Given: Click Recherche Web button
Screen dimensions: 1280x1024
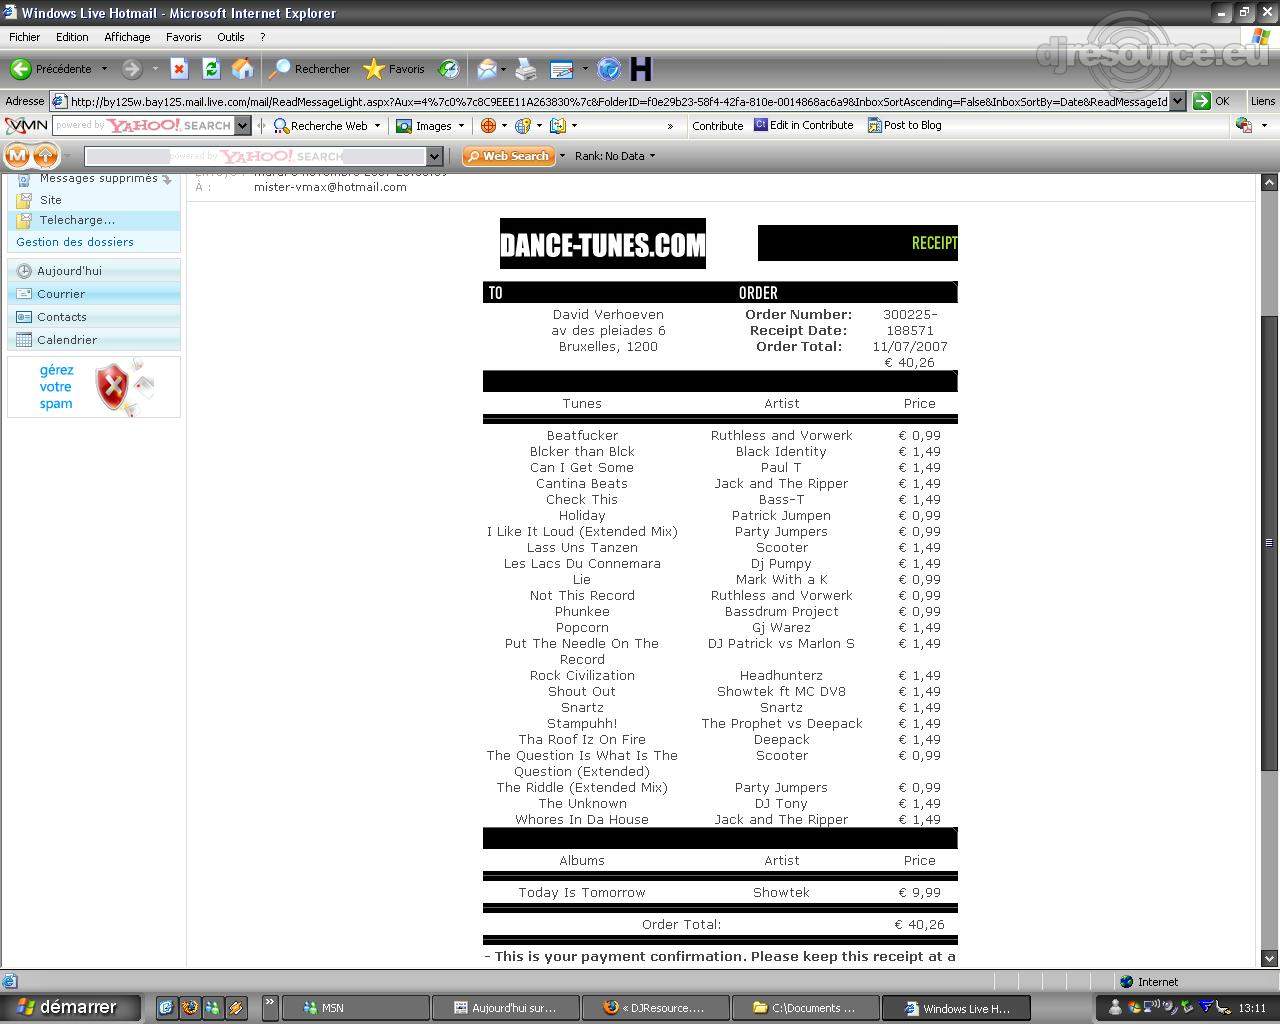Looking at the screenshot, I should 321,126.
